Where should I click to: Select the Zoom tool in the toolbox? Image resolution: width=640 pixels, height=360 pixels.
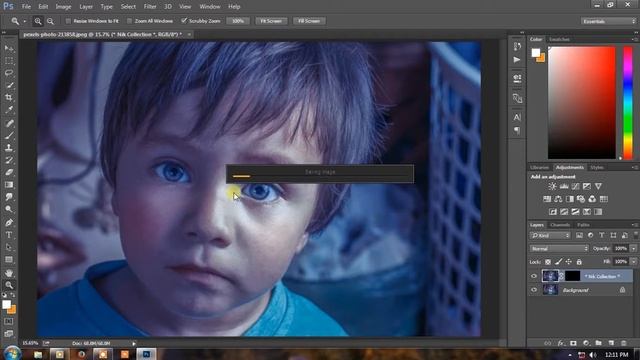click(9, 285)
